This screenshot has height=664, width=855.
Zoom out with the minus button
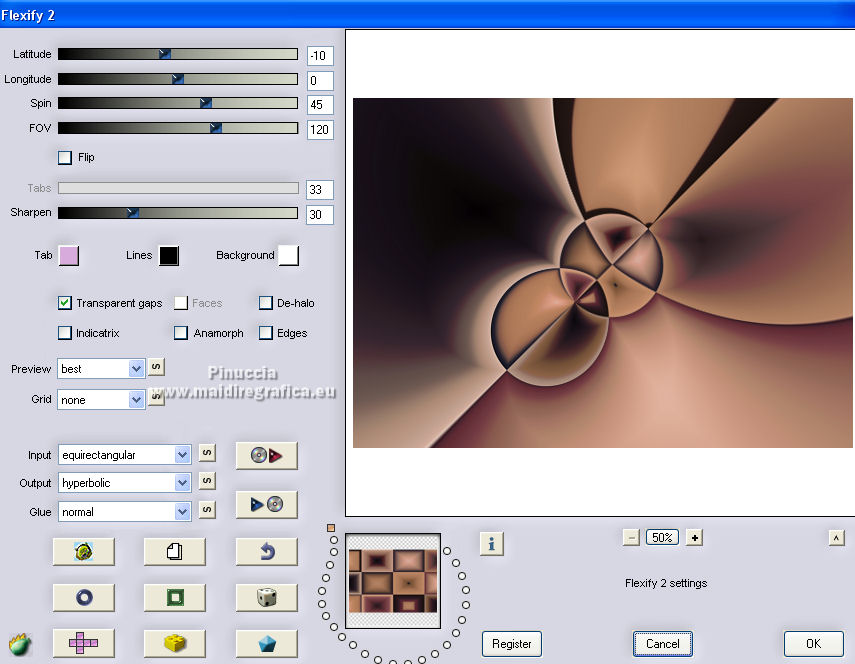click(631, 538)
